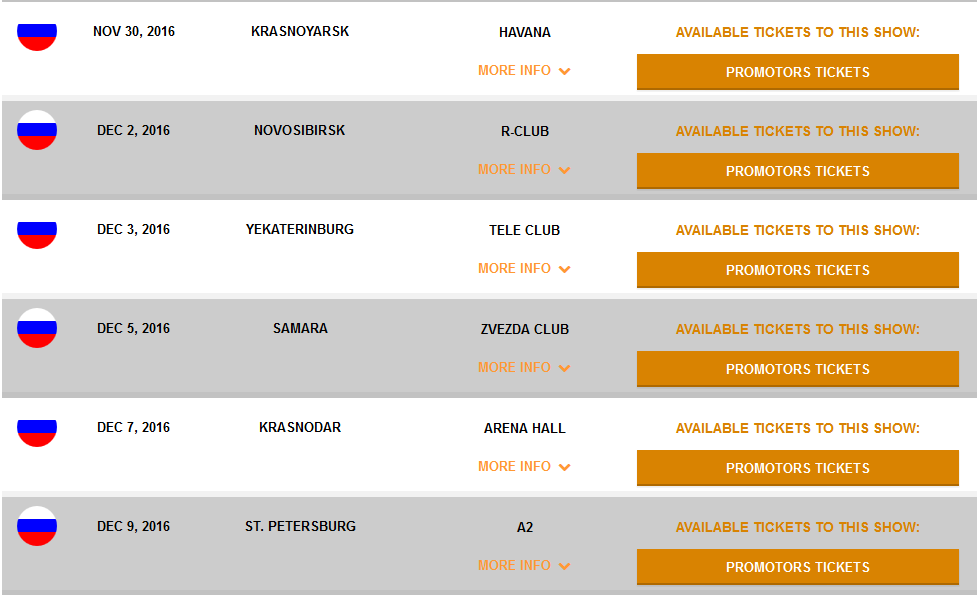The image size is (977, 595).
Task: Buy Promotors Tickets for Yekaterinburg show
Action: pyautogui.click(x=797, y=270)
